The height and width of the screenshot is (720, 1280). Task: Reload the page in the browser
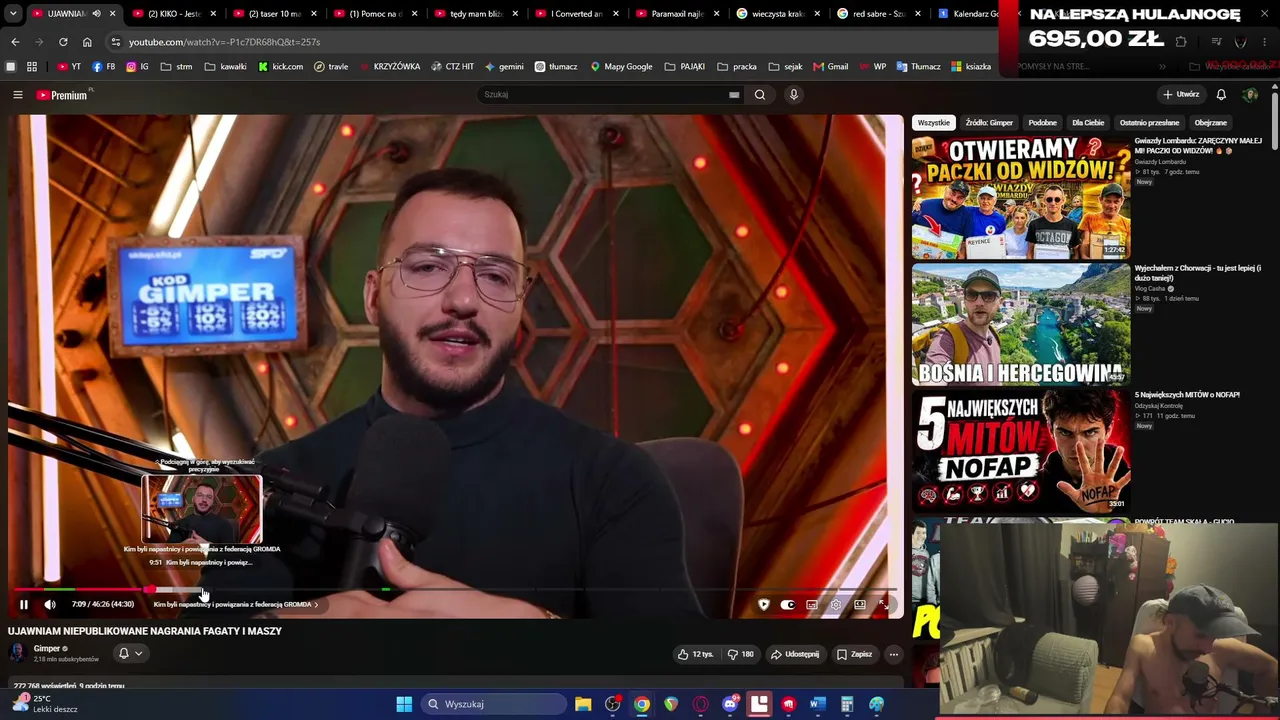point(63,42)
